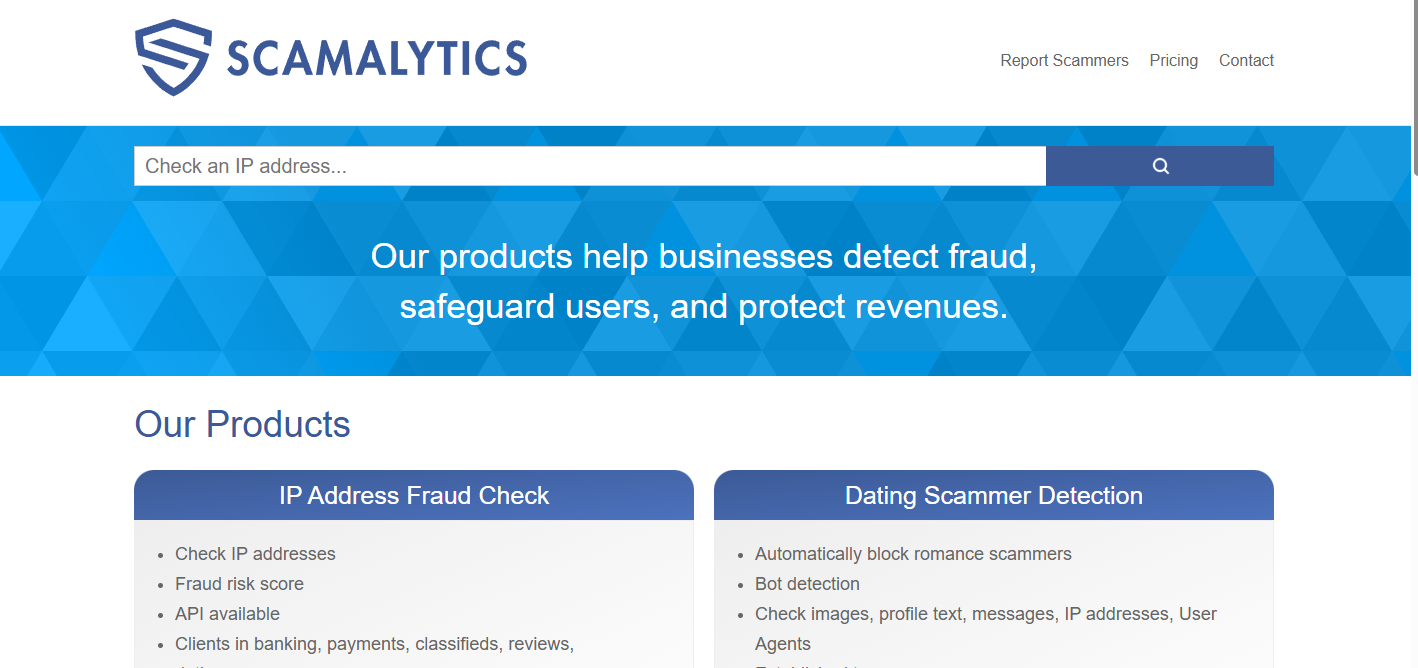
Task: Open the Report Scammers page
Action: point(1064,60)
